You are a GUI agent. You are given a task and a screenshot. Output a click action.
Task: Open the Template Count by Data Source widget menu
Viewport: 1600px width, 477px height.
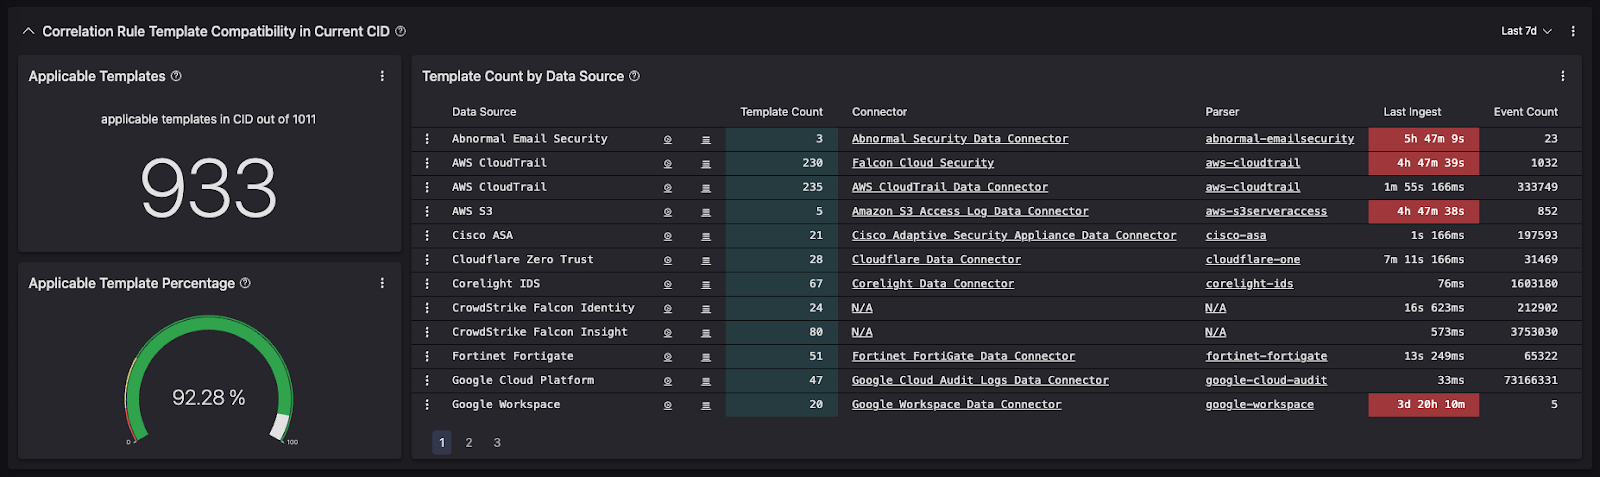click(1563, 76)
